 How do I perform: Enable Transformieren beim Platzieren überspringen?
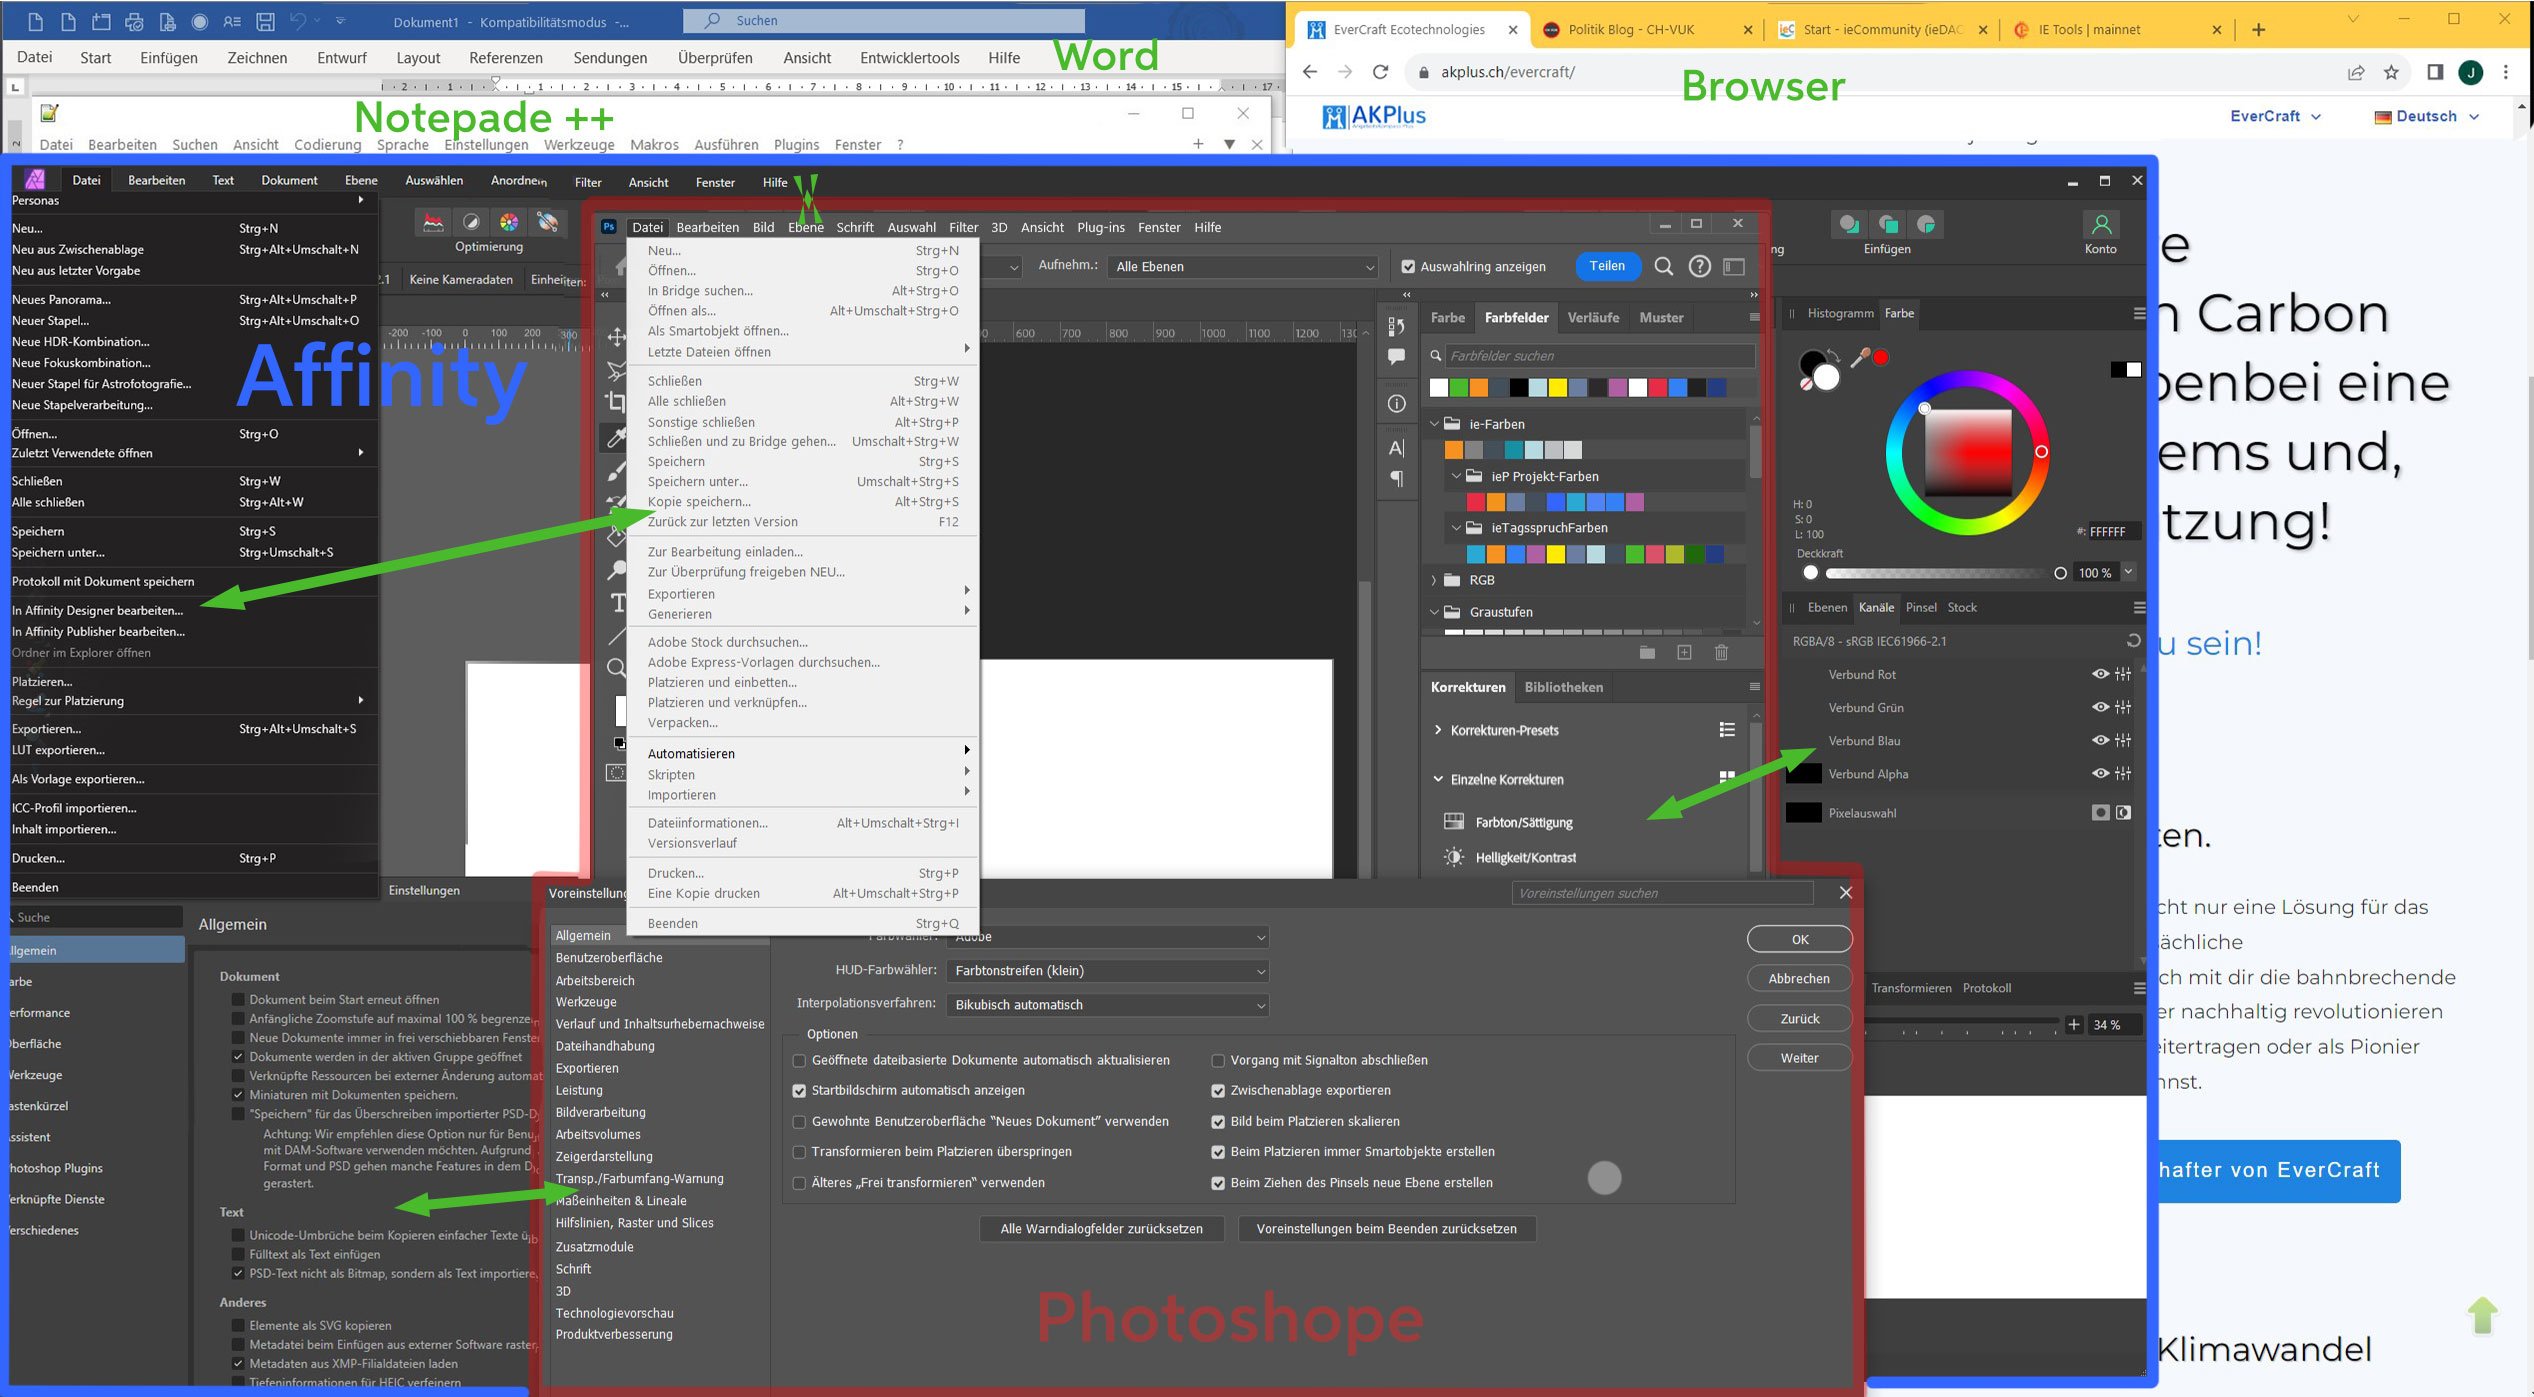[799, 1151]
